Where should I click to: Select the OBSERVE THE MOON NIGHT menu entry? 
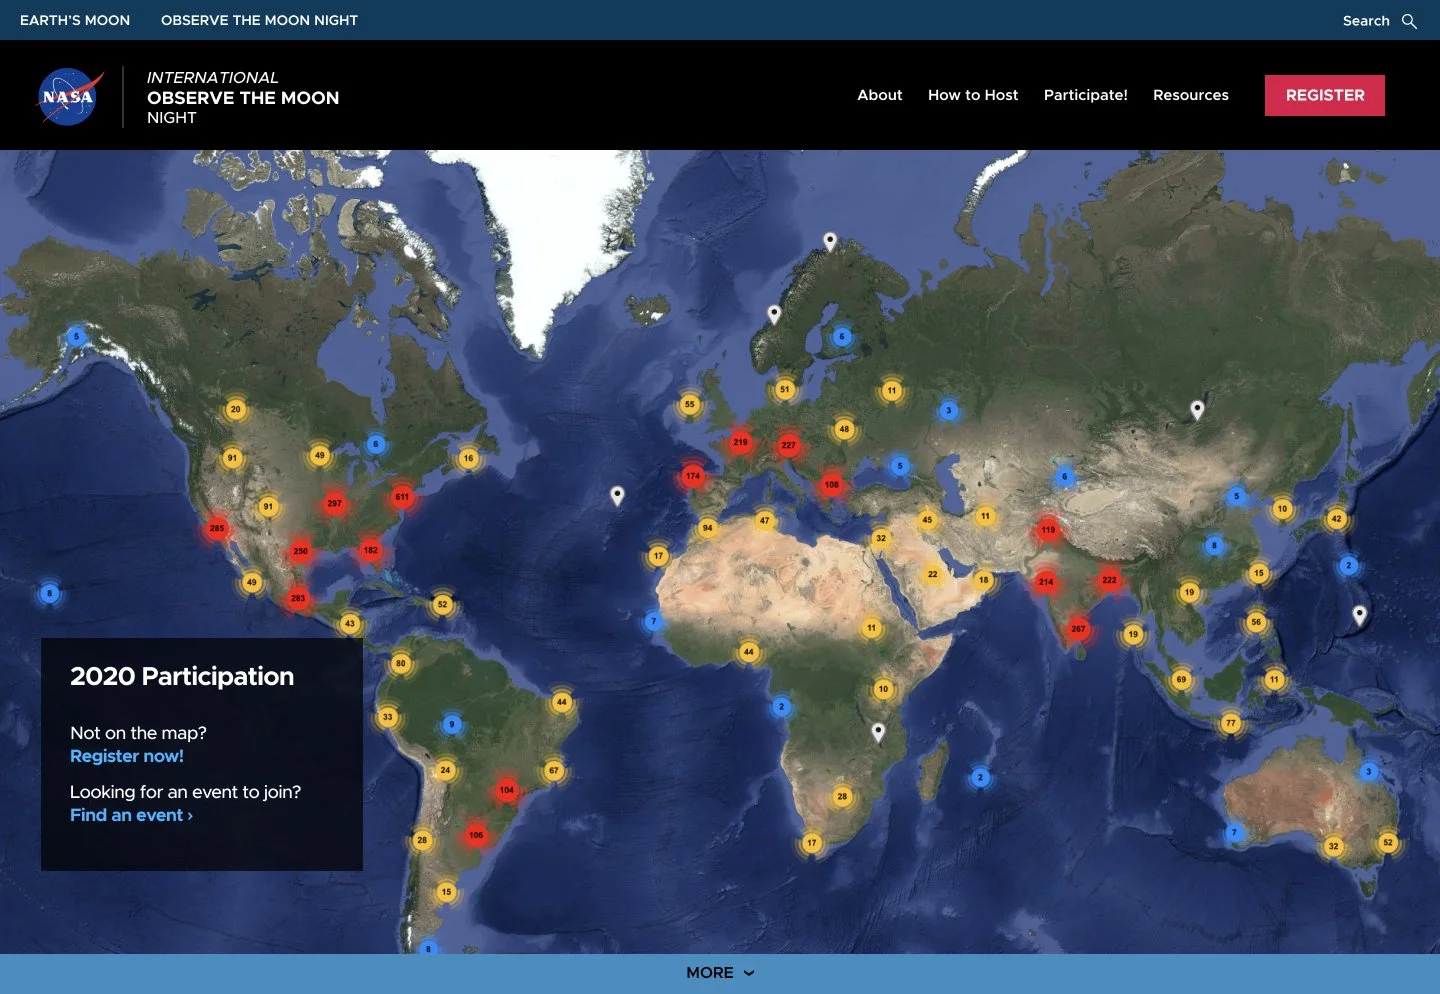point(258,20)
